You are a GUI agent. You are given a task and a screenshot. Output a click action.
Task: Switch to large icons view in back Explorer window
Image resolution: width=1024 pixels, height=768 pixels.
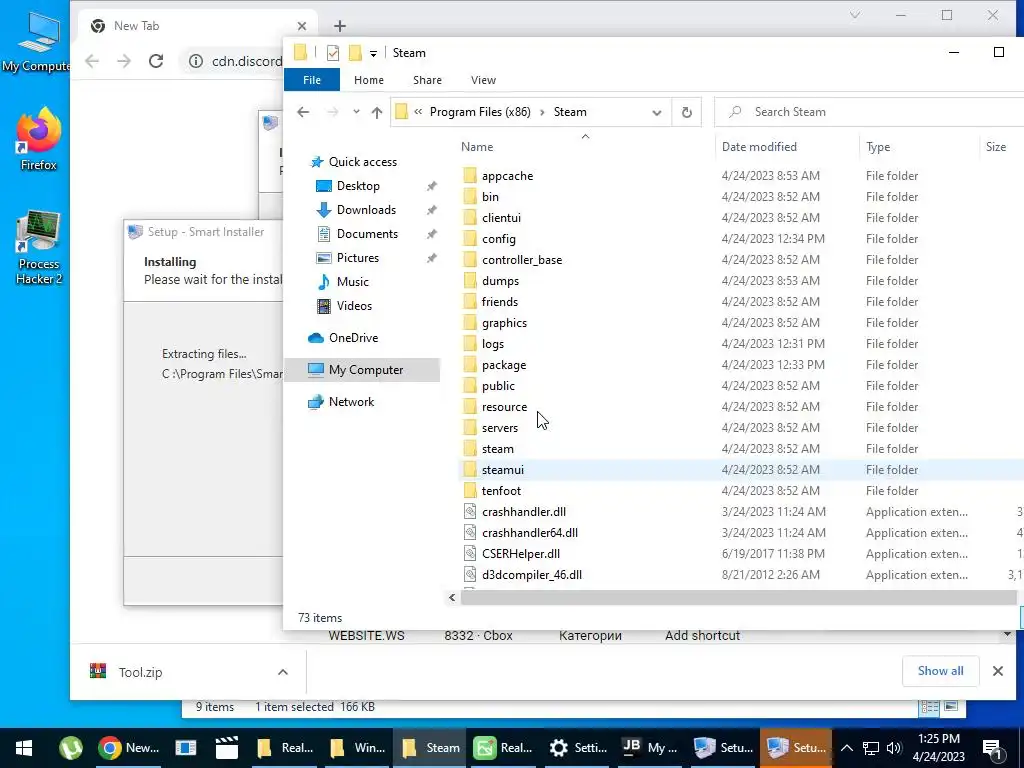(x=952, y=707)
